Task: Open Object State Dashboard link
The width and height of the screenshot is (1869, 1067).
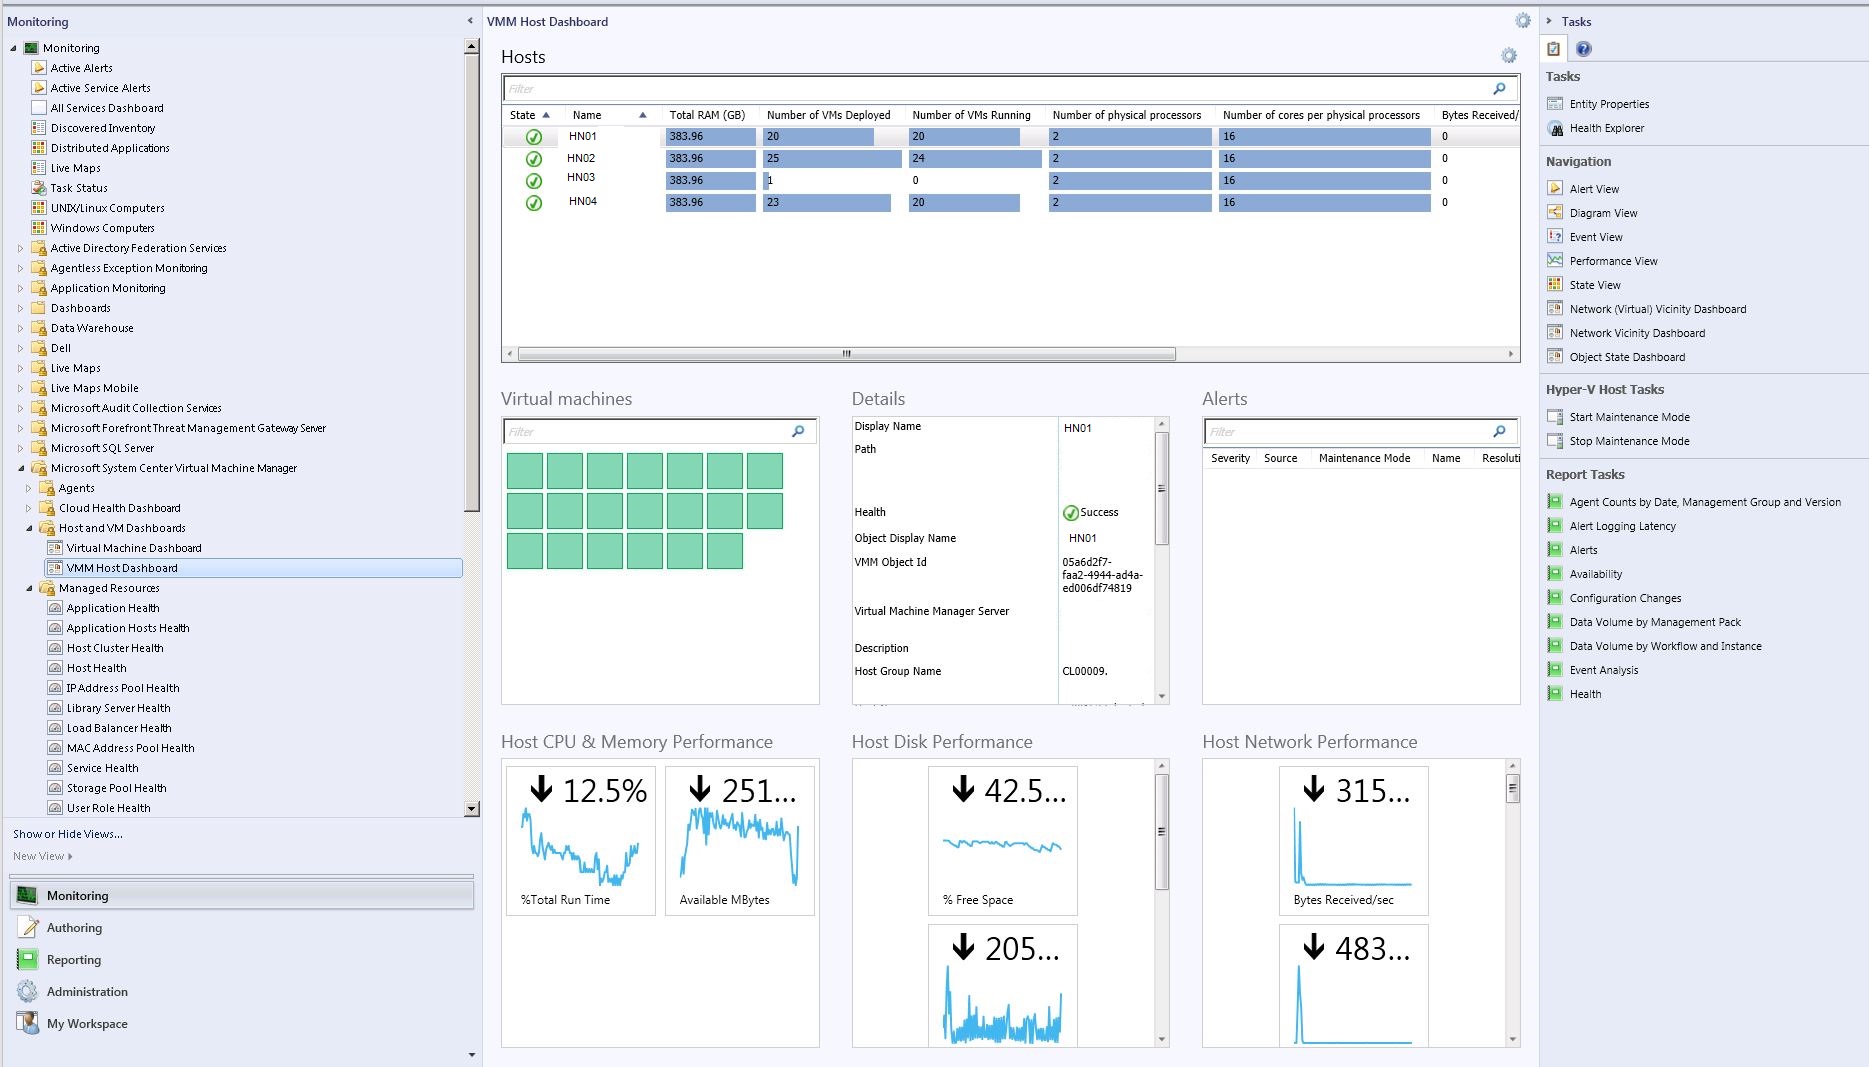Action: [1627, 357]
